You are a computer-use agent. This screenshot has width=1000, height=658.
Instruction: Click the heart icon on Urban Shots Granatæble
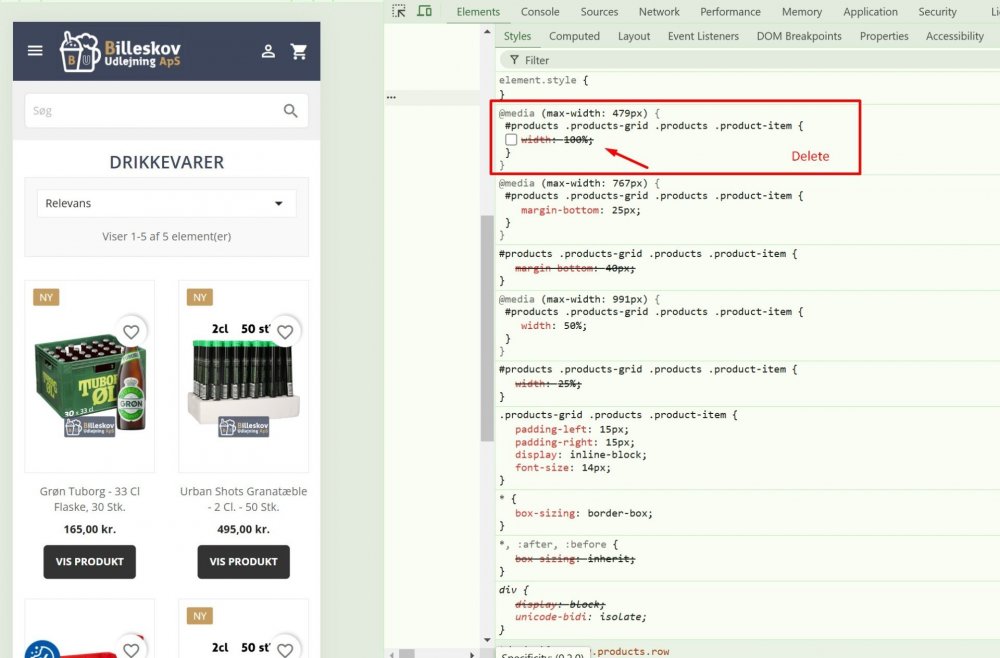(285, 331)
